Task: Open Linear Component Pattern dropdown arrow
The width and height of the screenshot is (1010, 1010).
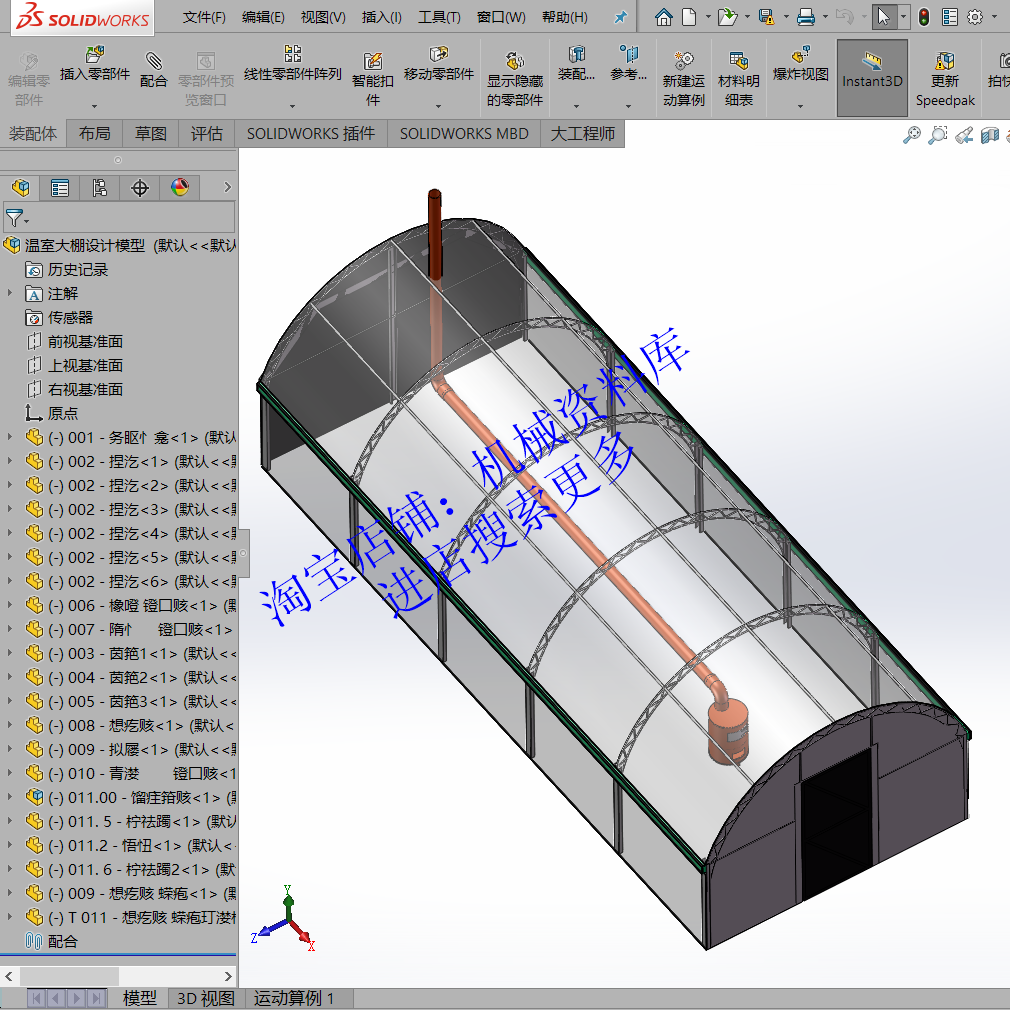Action: (x=292, y=106)
